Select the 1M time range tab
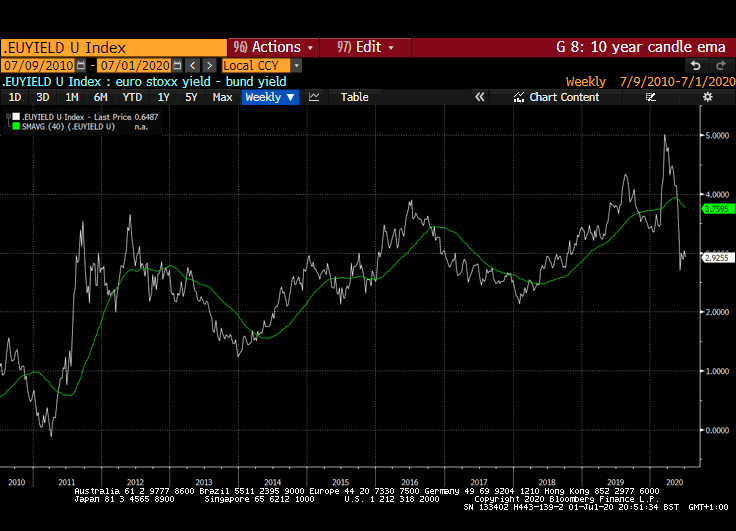Image resolution: width=736 pixels, height=531 pixels. pos(71,97)
